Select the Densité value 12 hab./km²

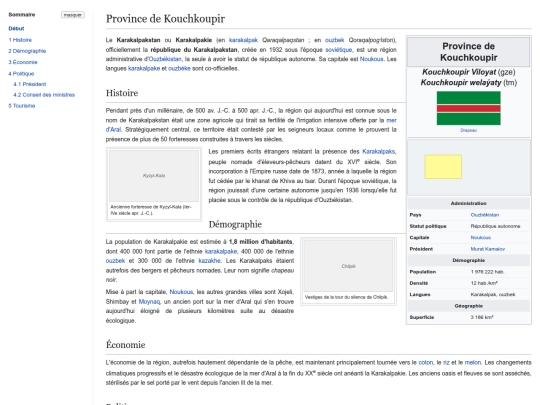(484, 283)
